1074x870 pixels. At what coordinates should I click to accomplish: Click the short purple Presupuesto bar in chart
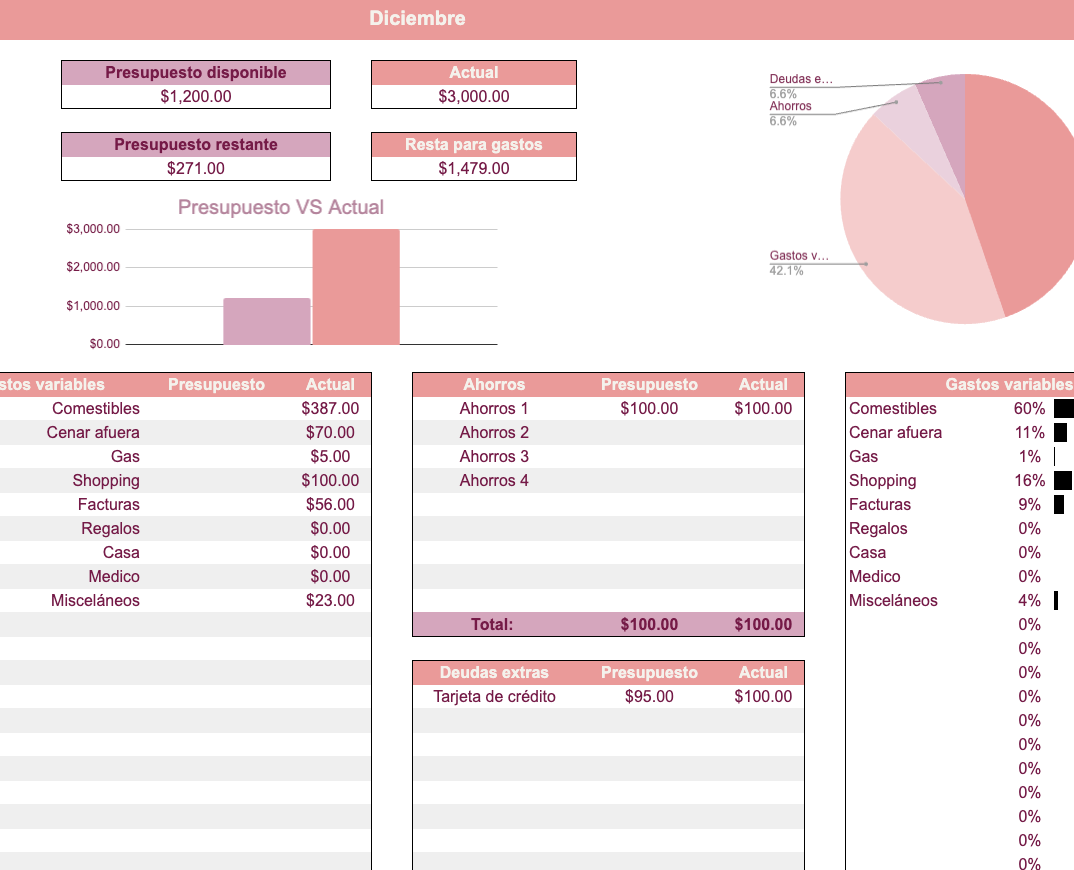(x=266, y=321)
